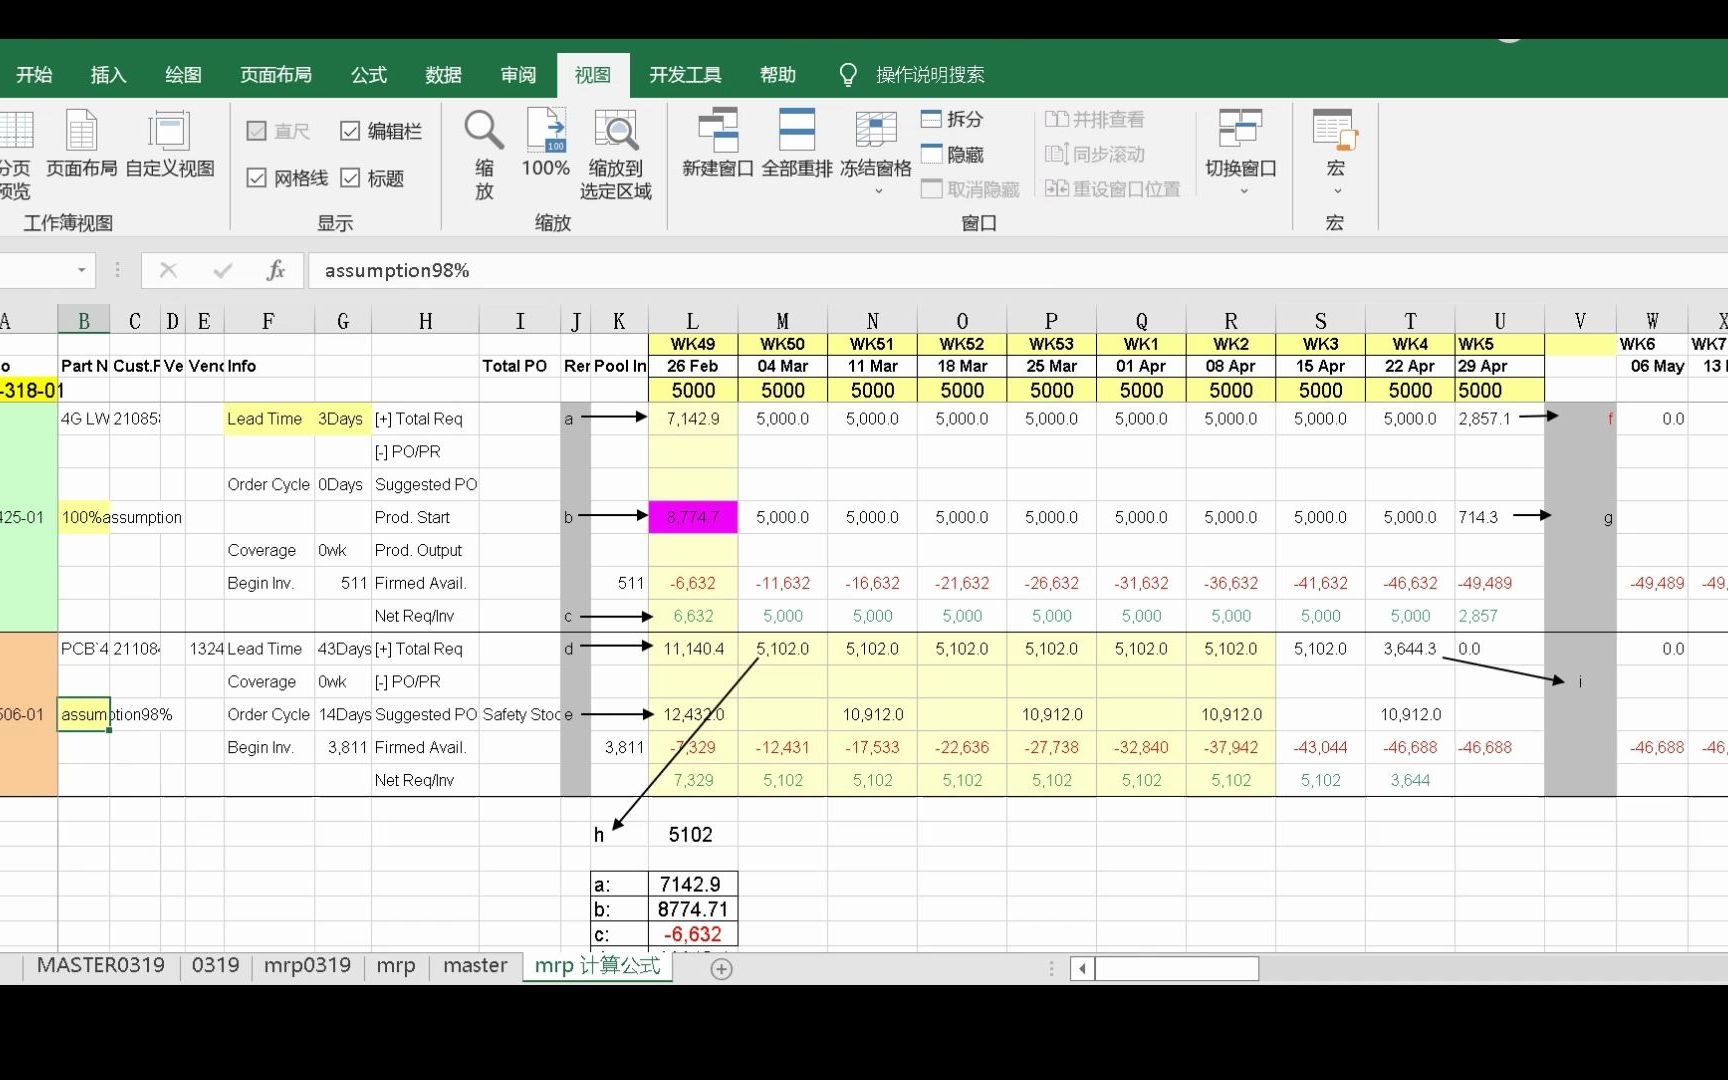This screenshot has width=1728, height=1080.
Task: Open Custom Views icon
Action: (x=169, y=130)
